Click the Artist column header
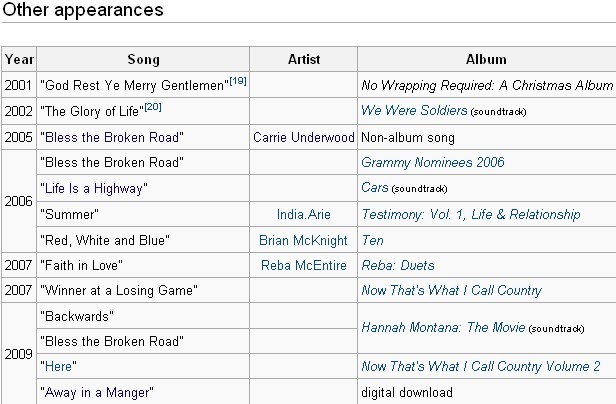Screen dimensions: 616x404 (x=304, y=59)
